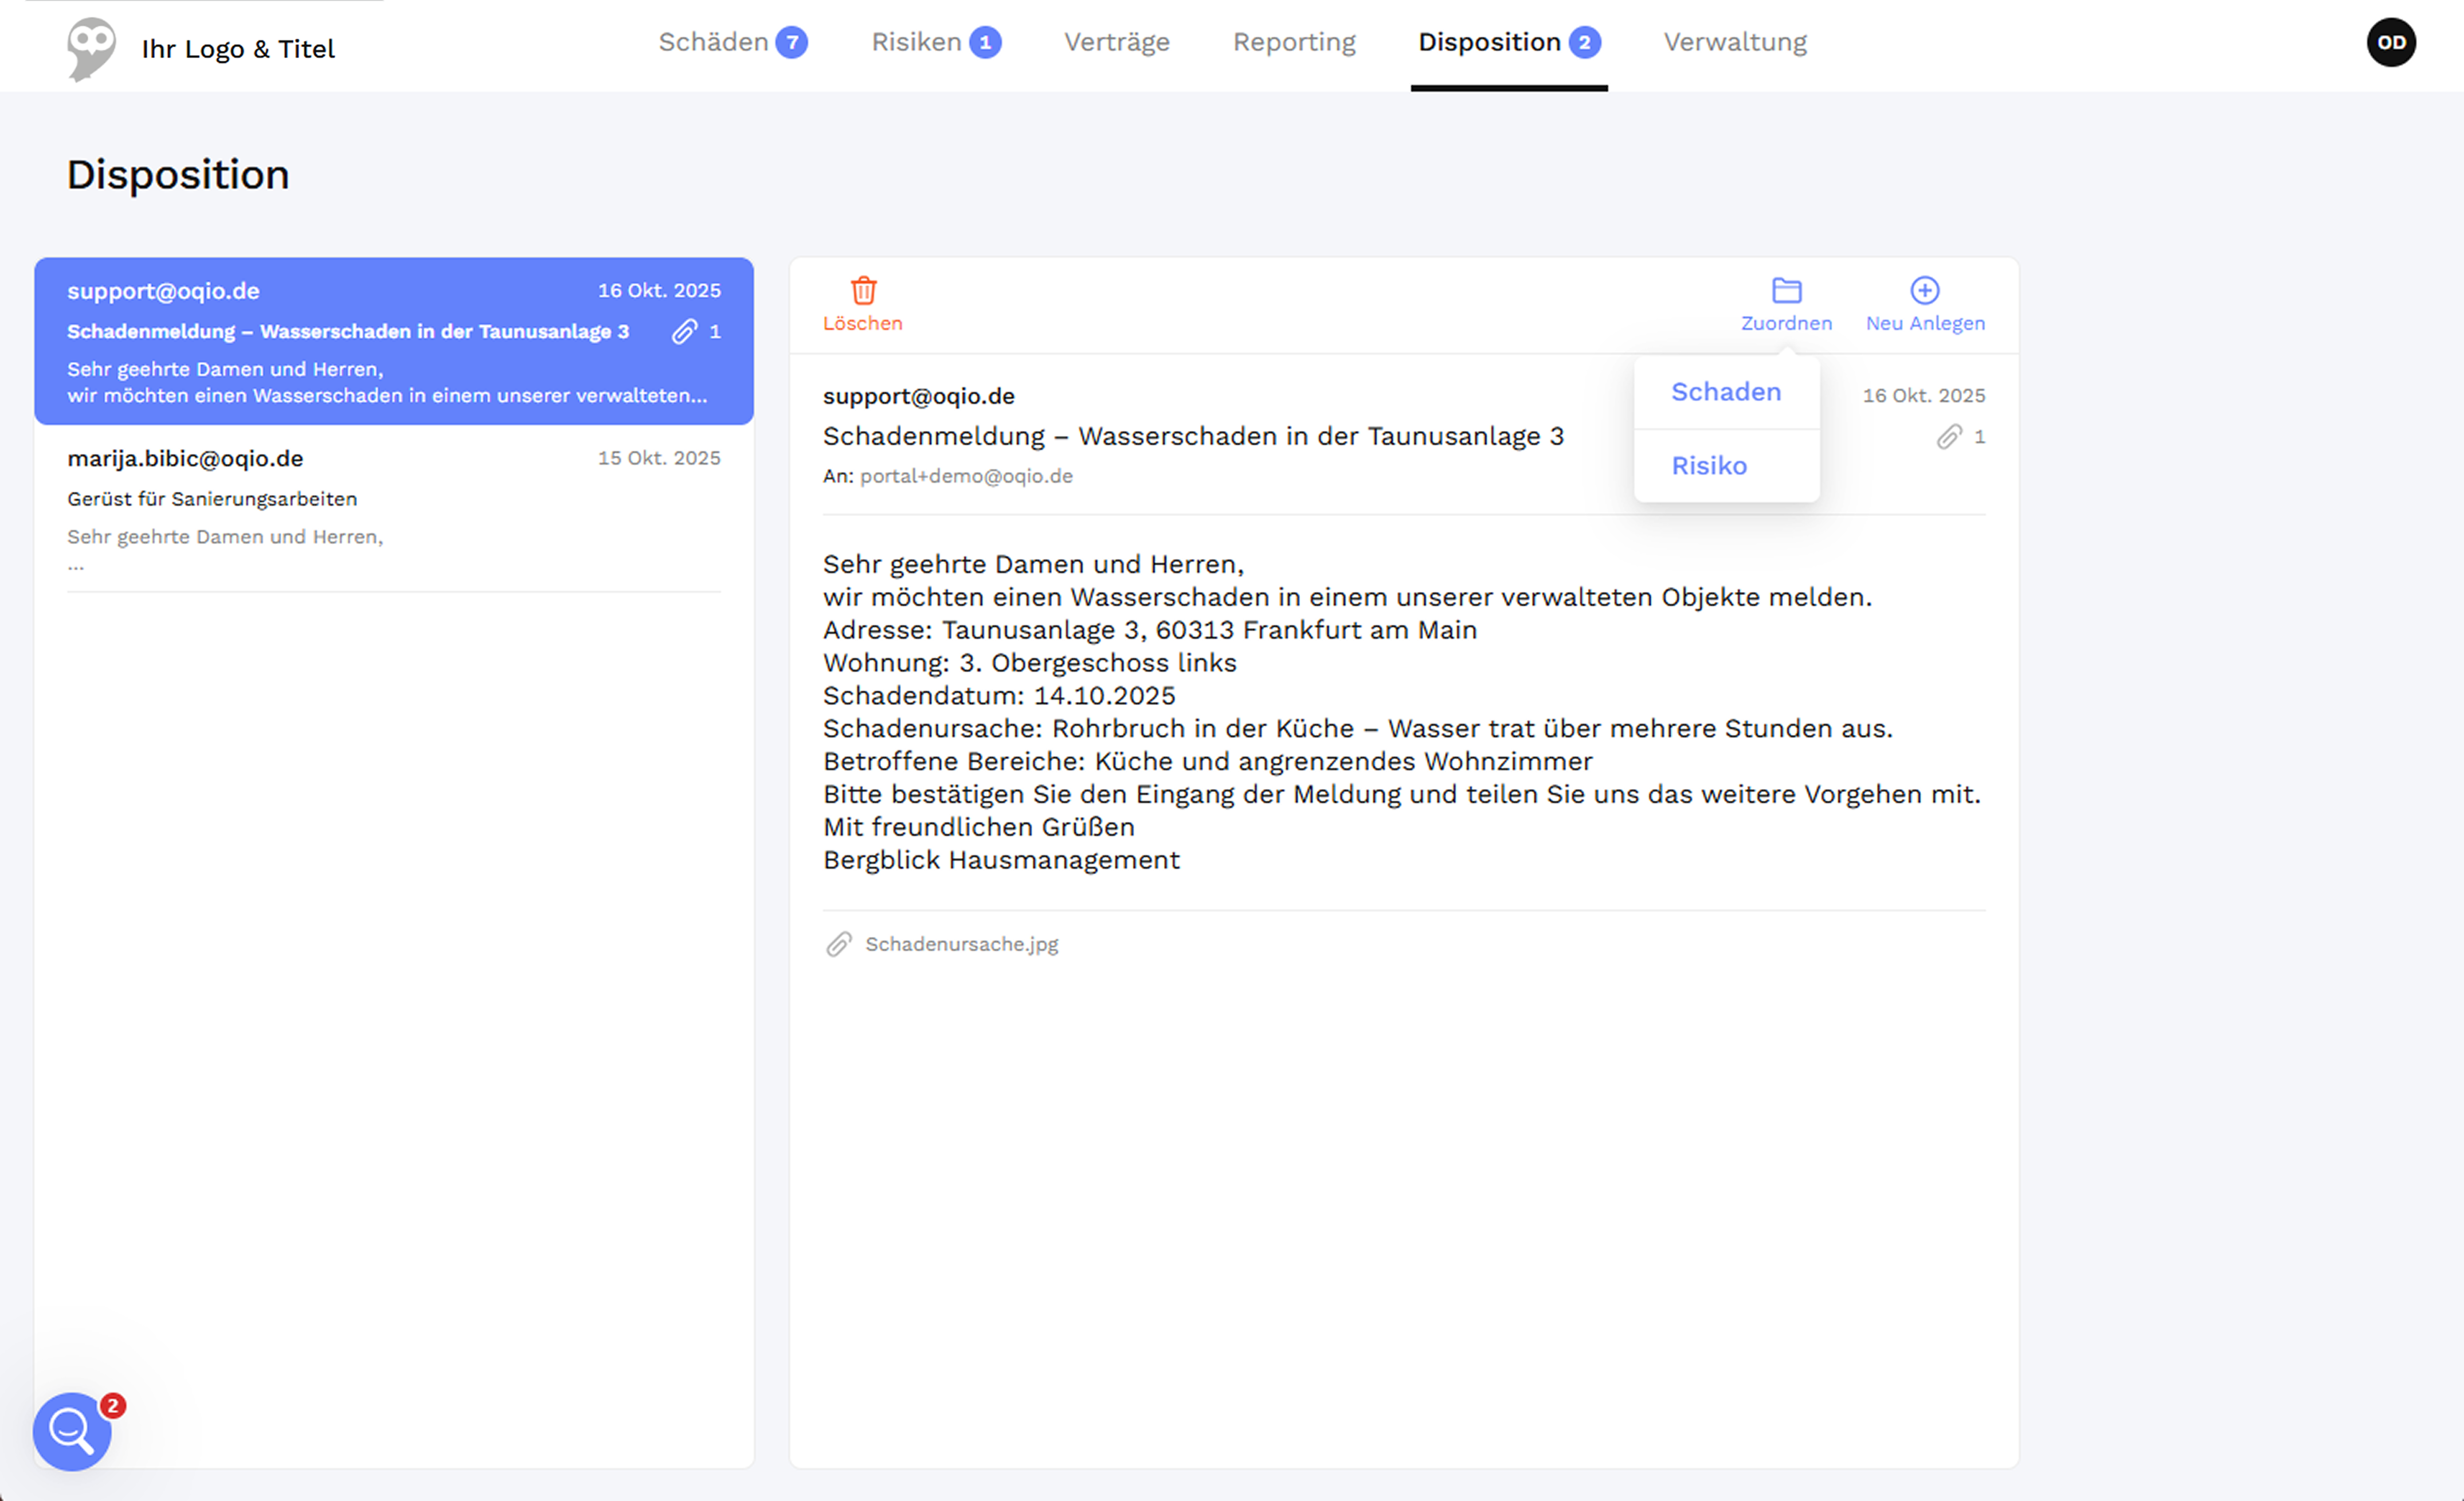The height and width of the screenshot is (1501, 2464).
Task: Choose Risiko in the assign dropdown
Action: click(x=1709, y=466)
